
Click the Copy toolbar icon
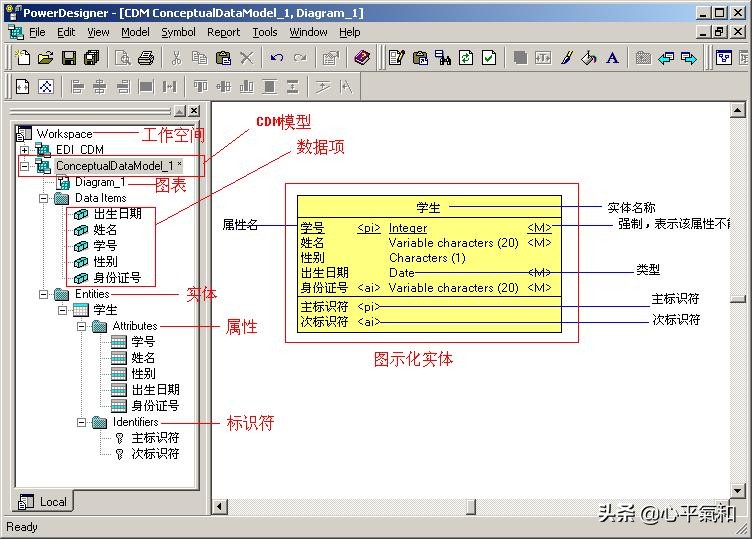200,58
